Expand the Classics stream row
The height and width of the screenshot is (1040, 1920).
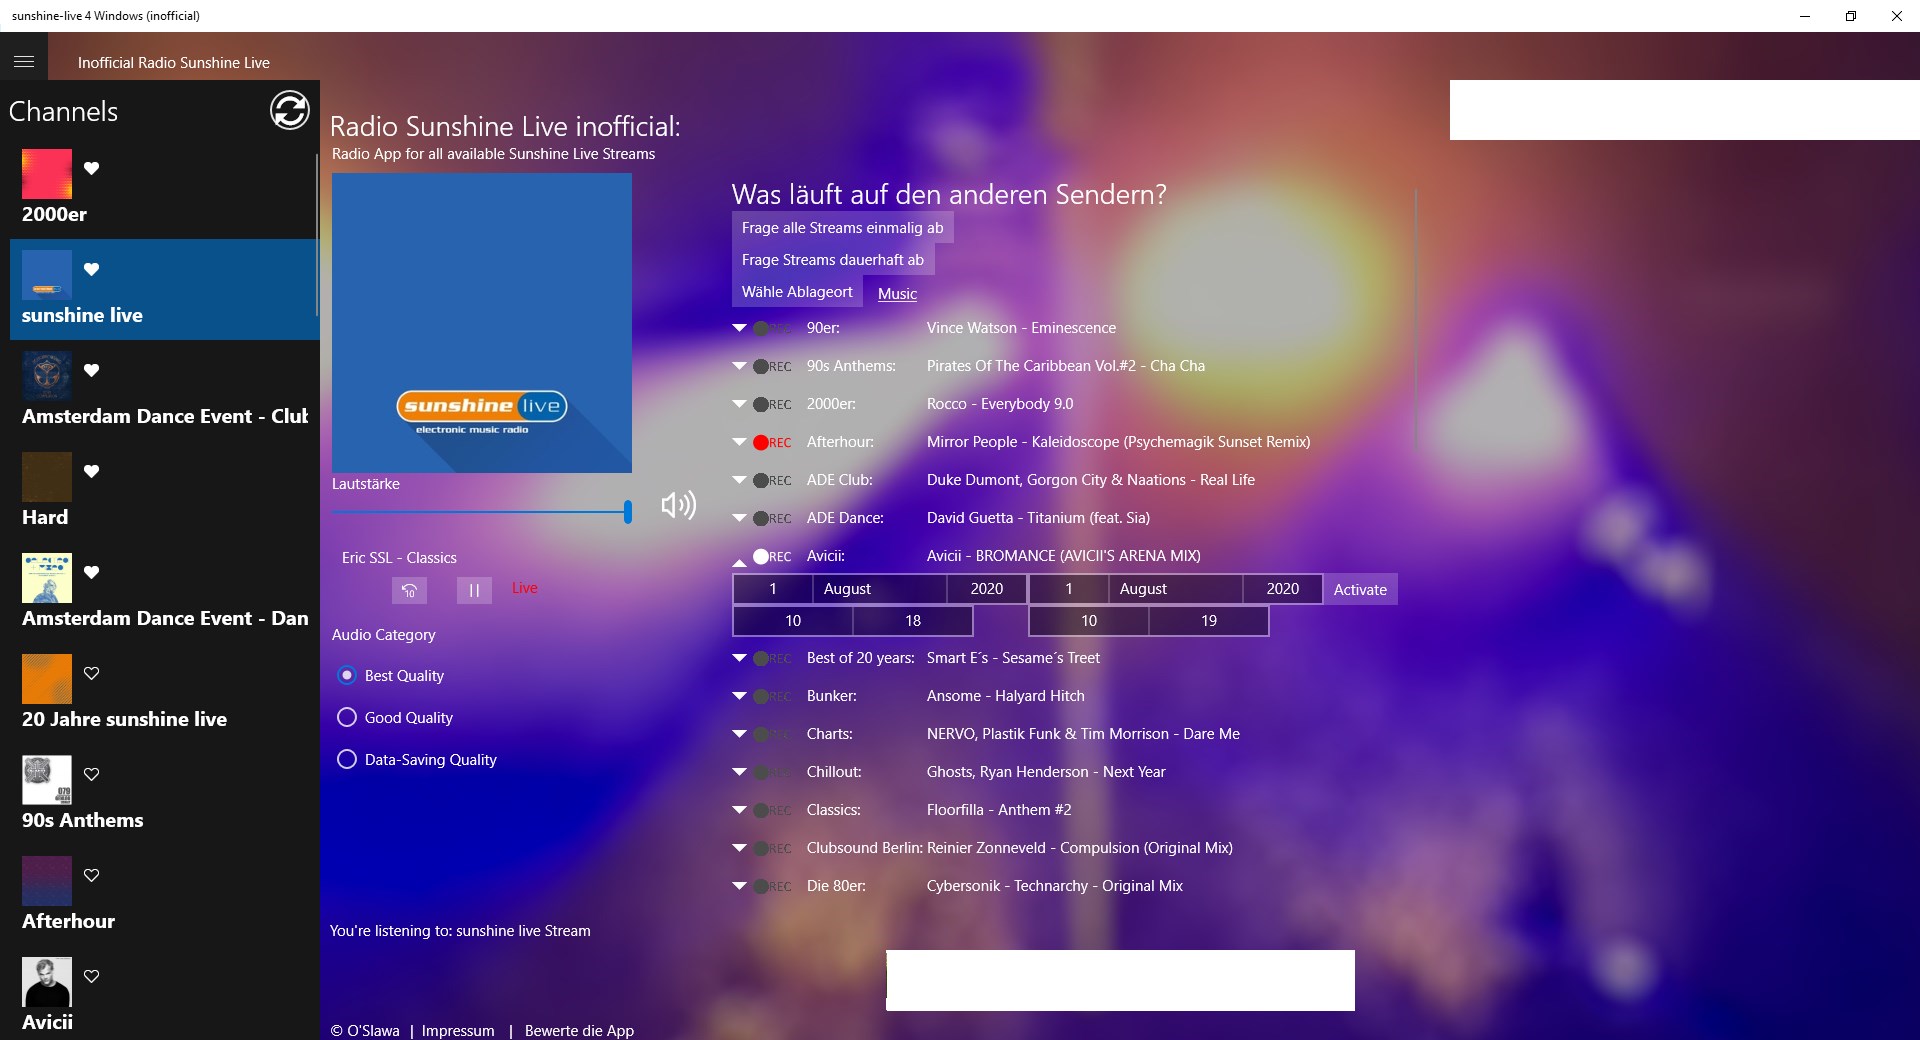[740, 810]
